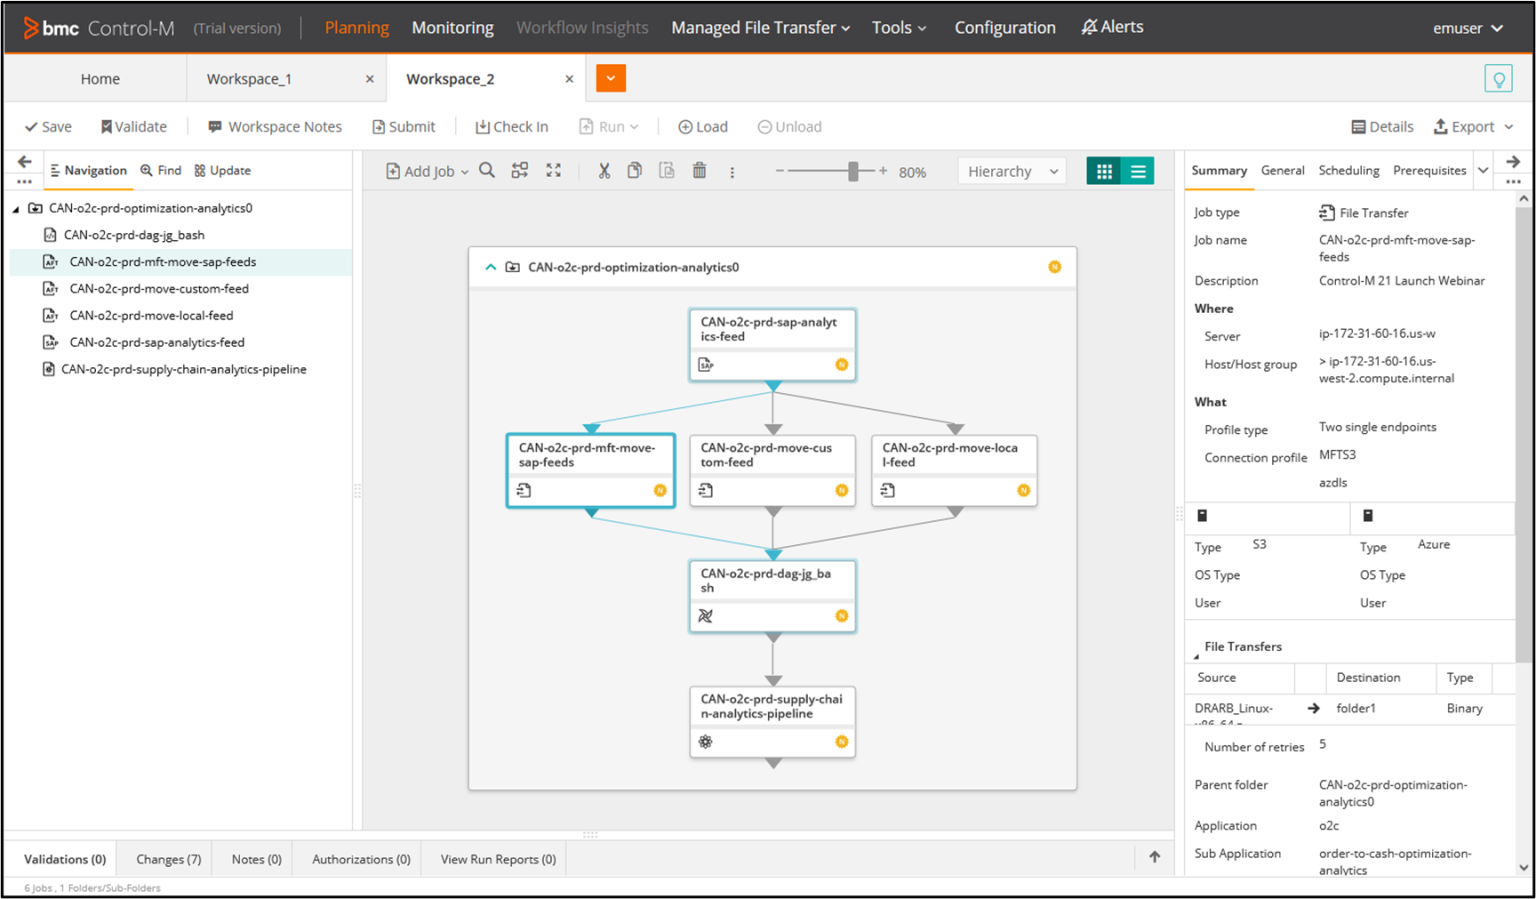Switch to grid view of the workflow
The height and width of the screenshot is (899, 1536).
[1104, 170]
